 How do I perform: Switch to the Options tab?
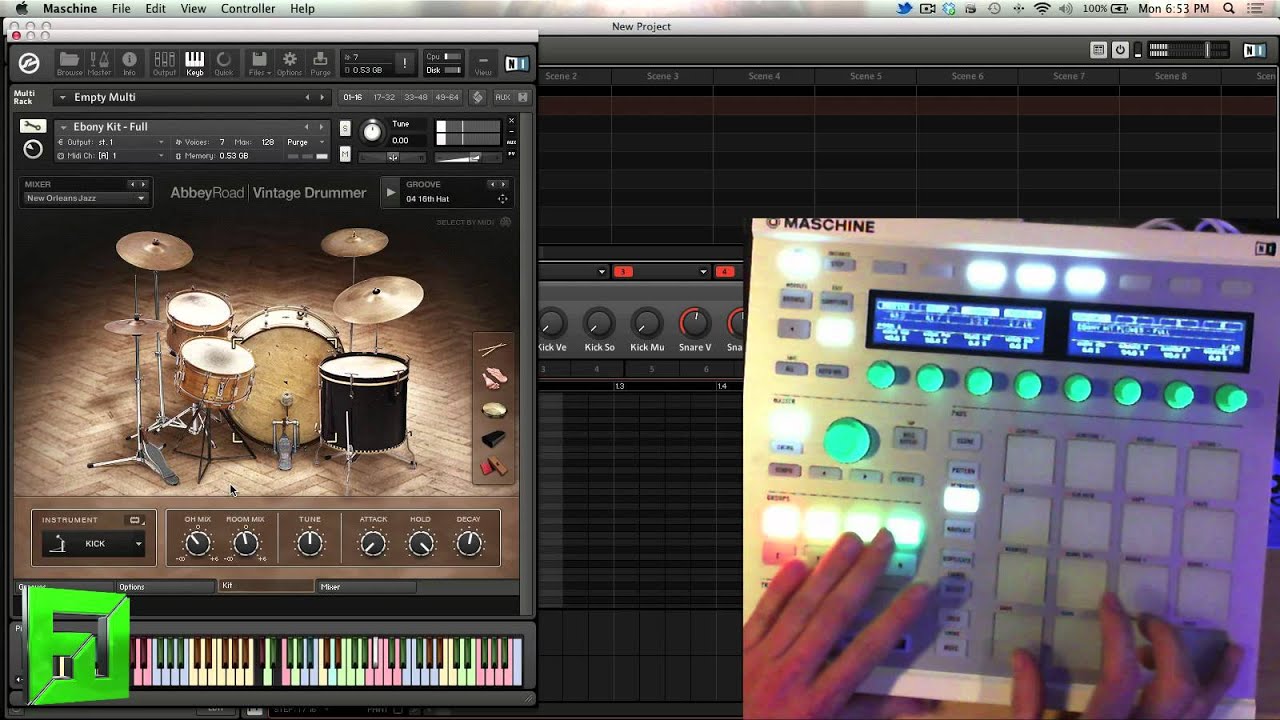(x=165, y=587)
